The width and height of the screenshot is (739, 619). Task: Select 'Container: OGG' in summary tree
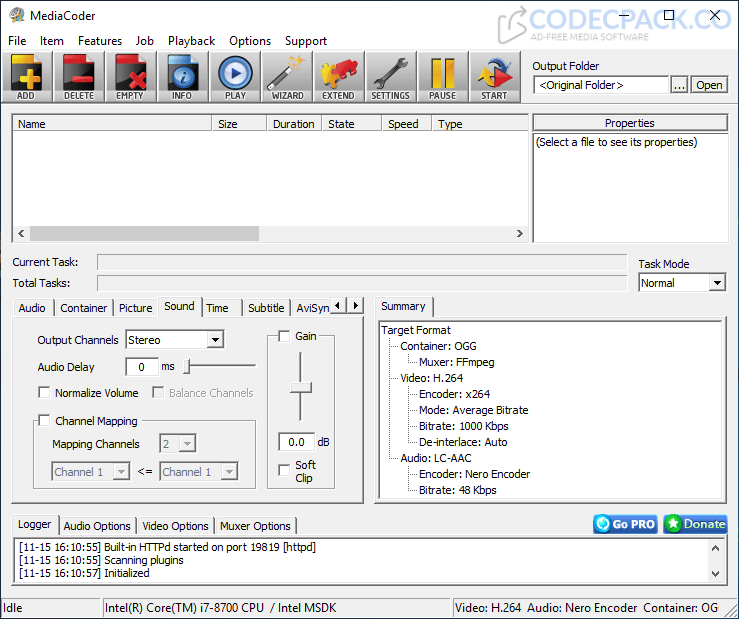point(438,346)
